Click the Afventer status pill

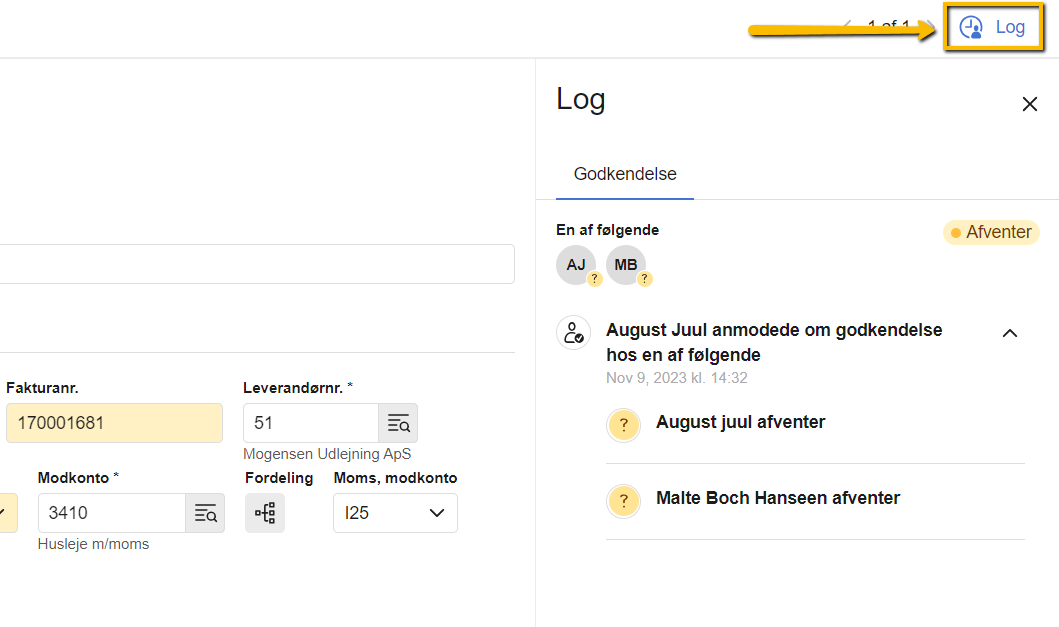[990, 232]
